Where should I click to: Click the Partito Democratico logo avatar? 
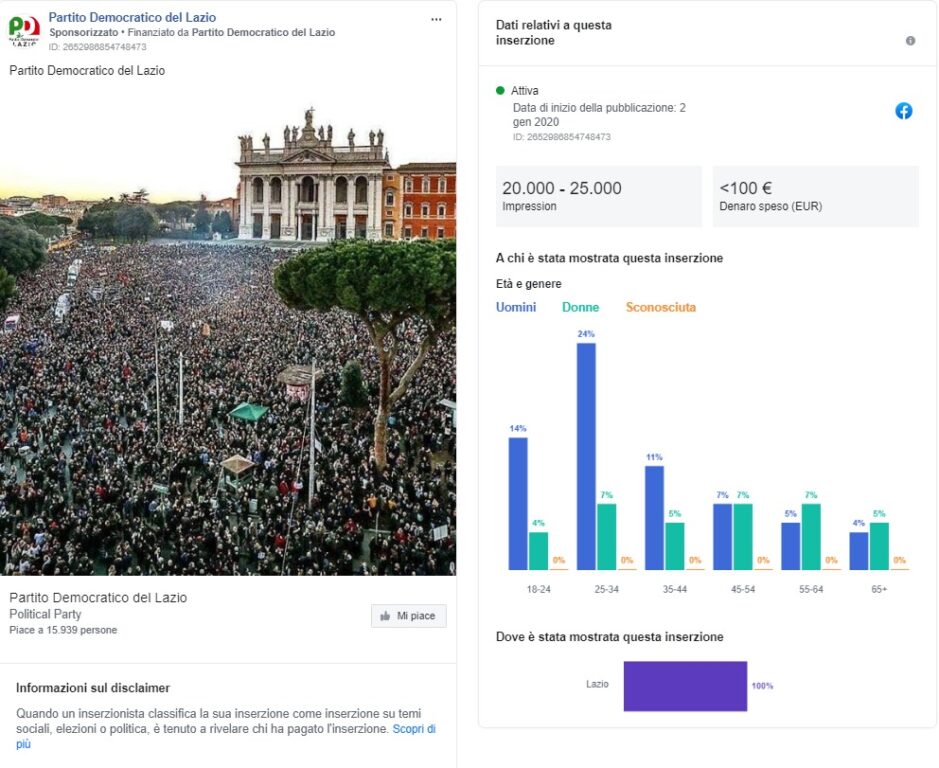pos(24,30)
